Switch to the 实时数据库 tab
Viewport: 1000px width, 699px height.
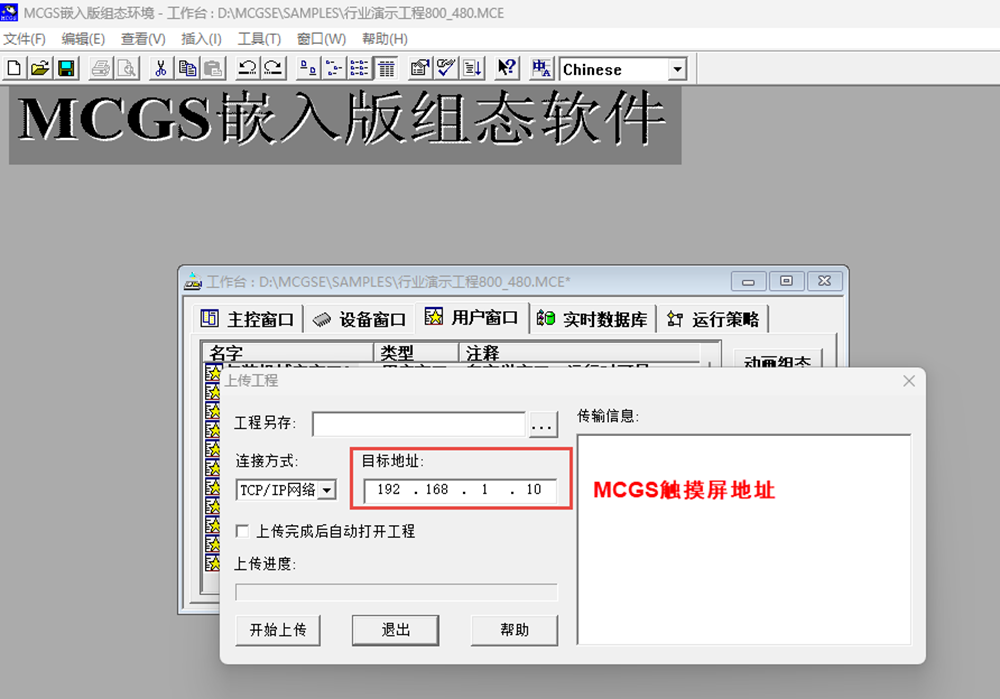593,319
